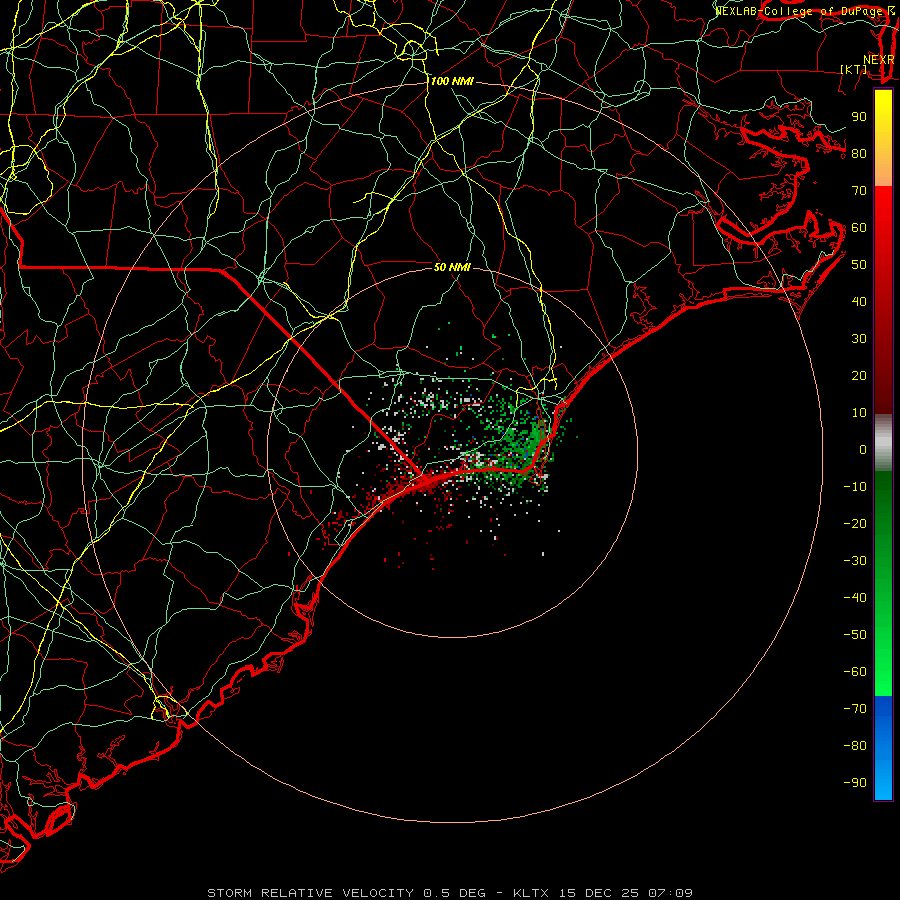This screenshot has width=900, height=900.
Task: Click the 40 value on the velocity scale
Action: pyautogui.click(x=859, y=302)
